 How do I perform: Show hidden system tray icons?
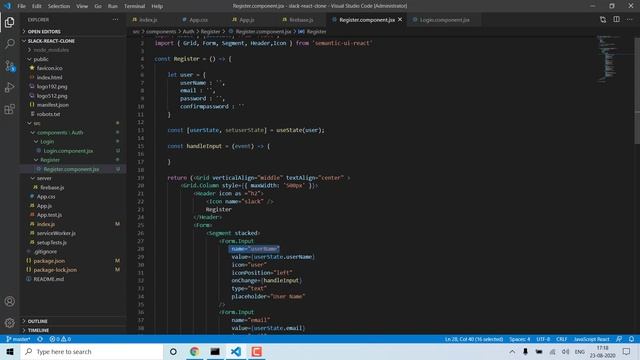512,351
